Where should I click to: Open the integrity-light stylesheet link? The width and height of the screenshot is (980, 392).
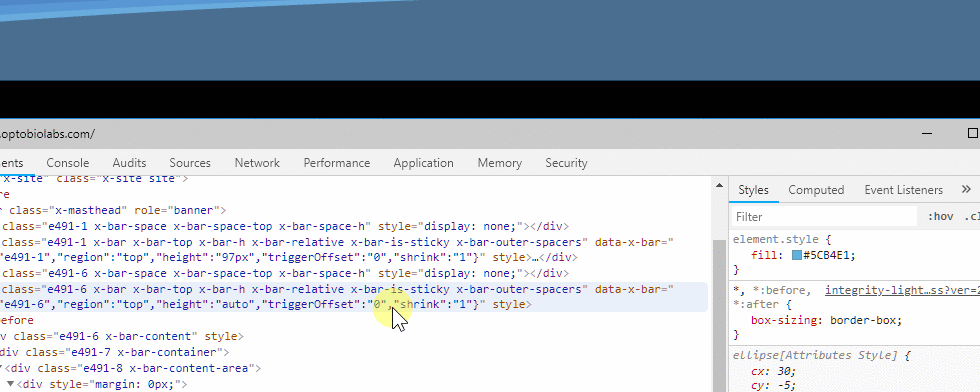[902, 291]
